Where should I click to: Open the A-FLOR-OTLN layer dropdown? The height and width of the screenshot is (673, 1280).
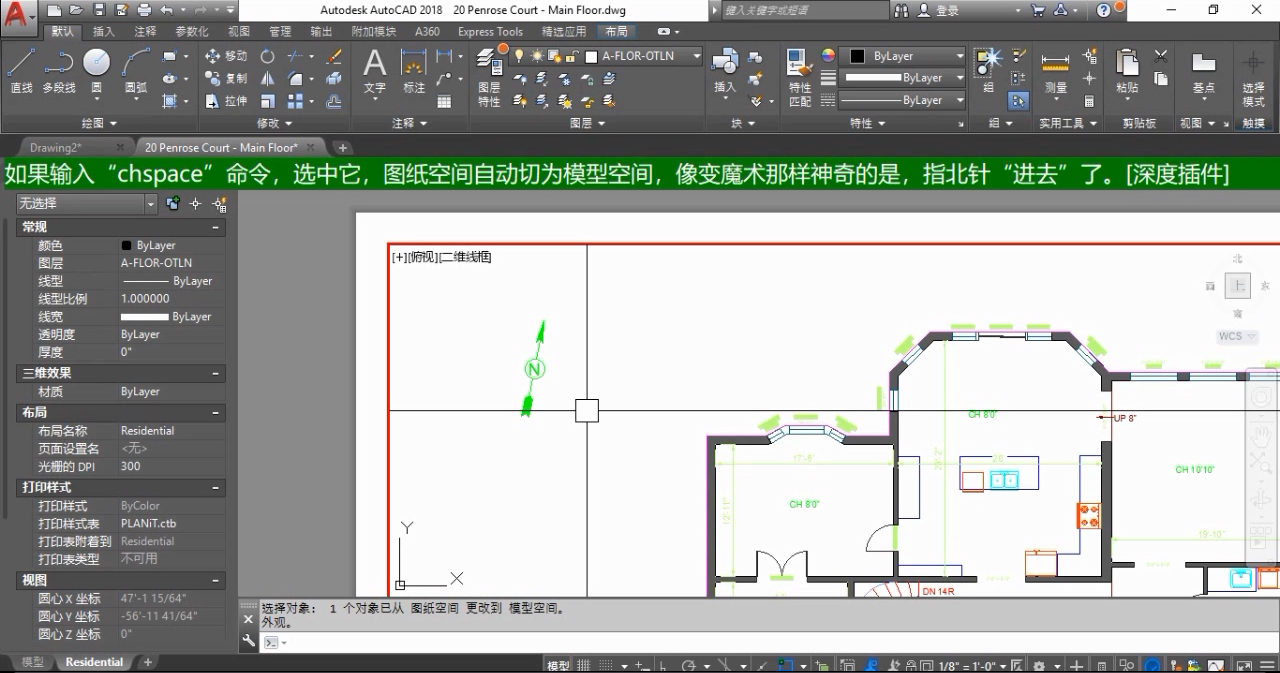[697, 56]
